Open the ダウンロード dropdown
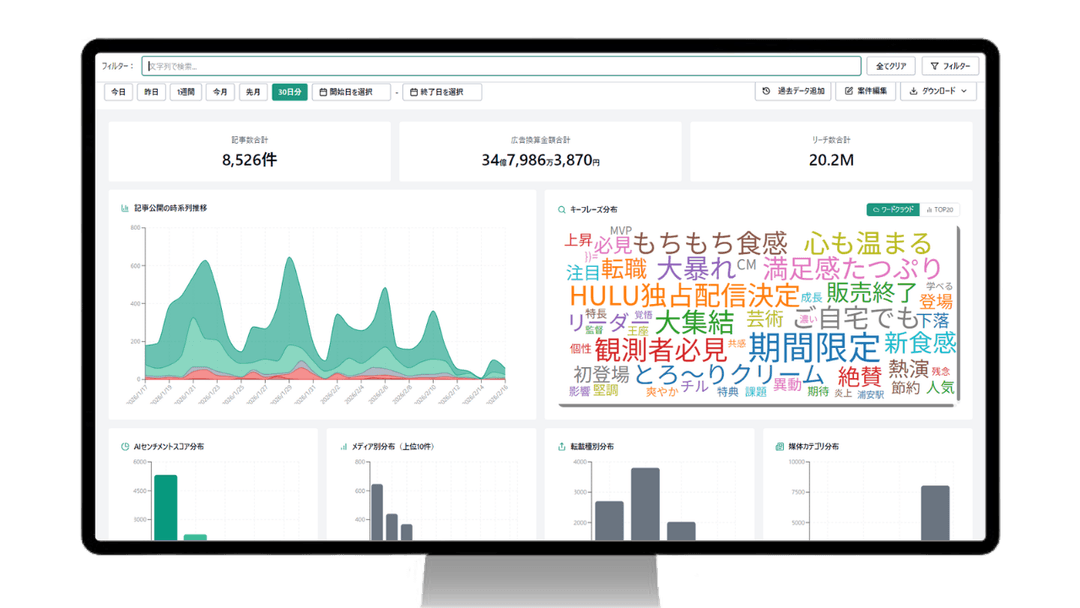This screenshot has width=1080, height=608. [x=939, y=91]
